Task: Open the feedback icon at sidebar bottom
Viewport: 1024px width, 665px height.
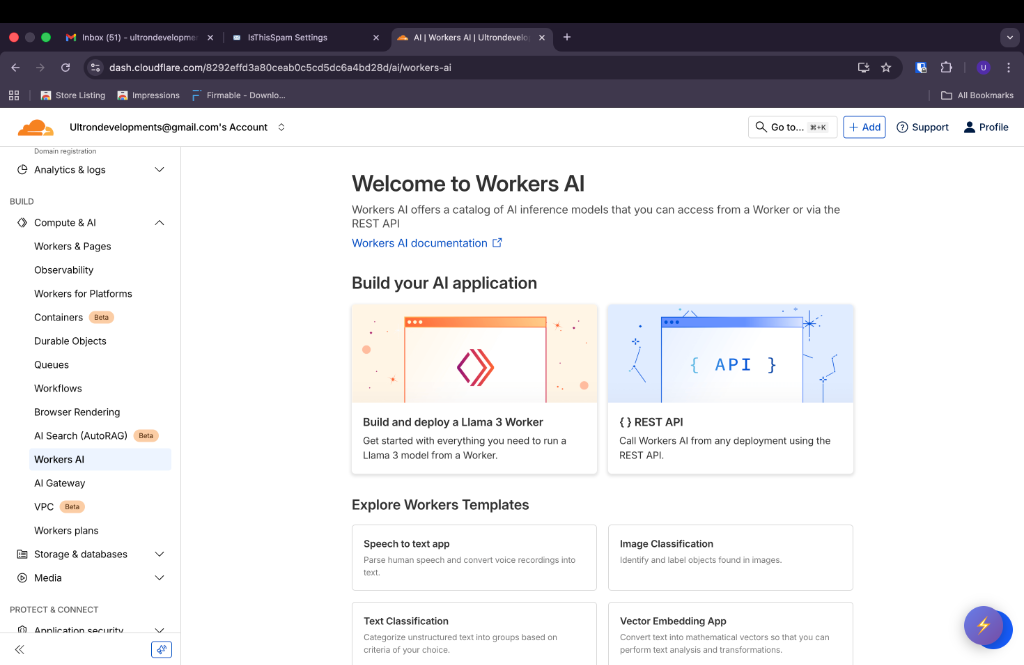Action: 161,649
